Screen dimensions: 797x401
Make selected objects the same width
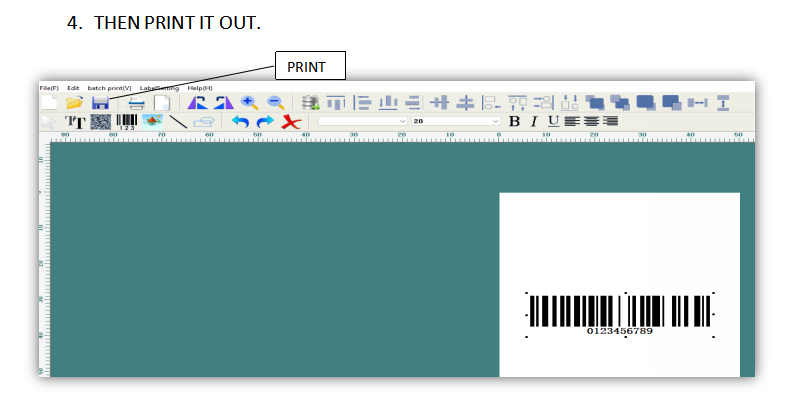coord(698,103)
